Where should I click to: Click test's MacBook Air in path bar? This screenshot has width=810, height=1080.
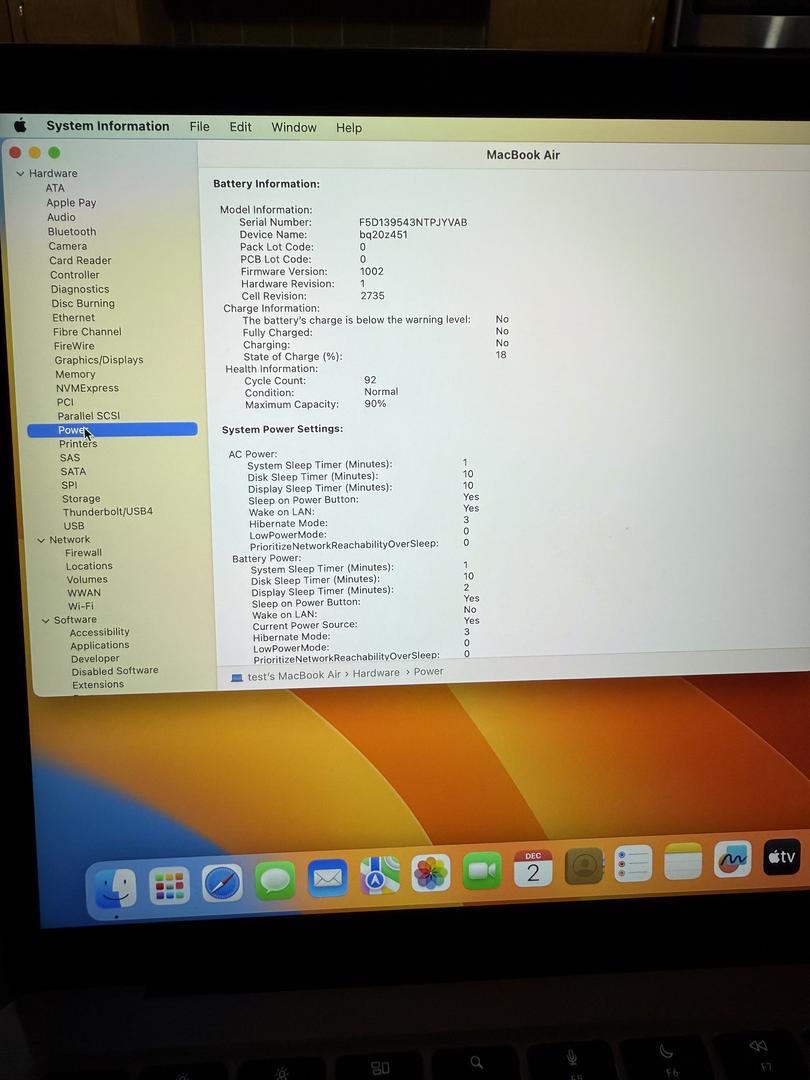coord(295,676)
